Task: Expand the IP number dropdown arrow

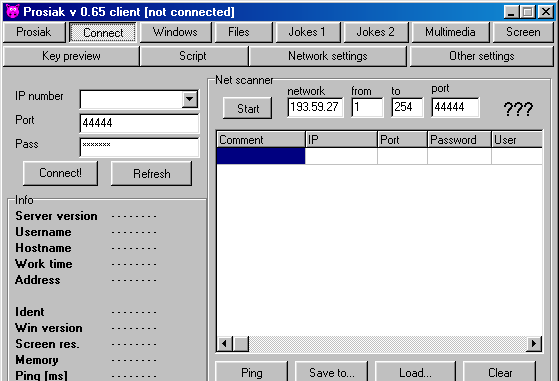Action: pos(190,99)
